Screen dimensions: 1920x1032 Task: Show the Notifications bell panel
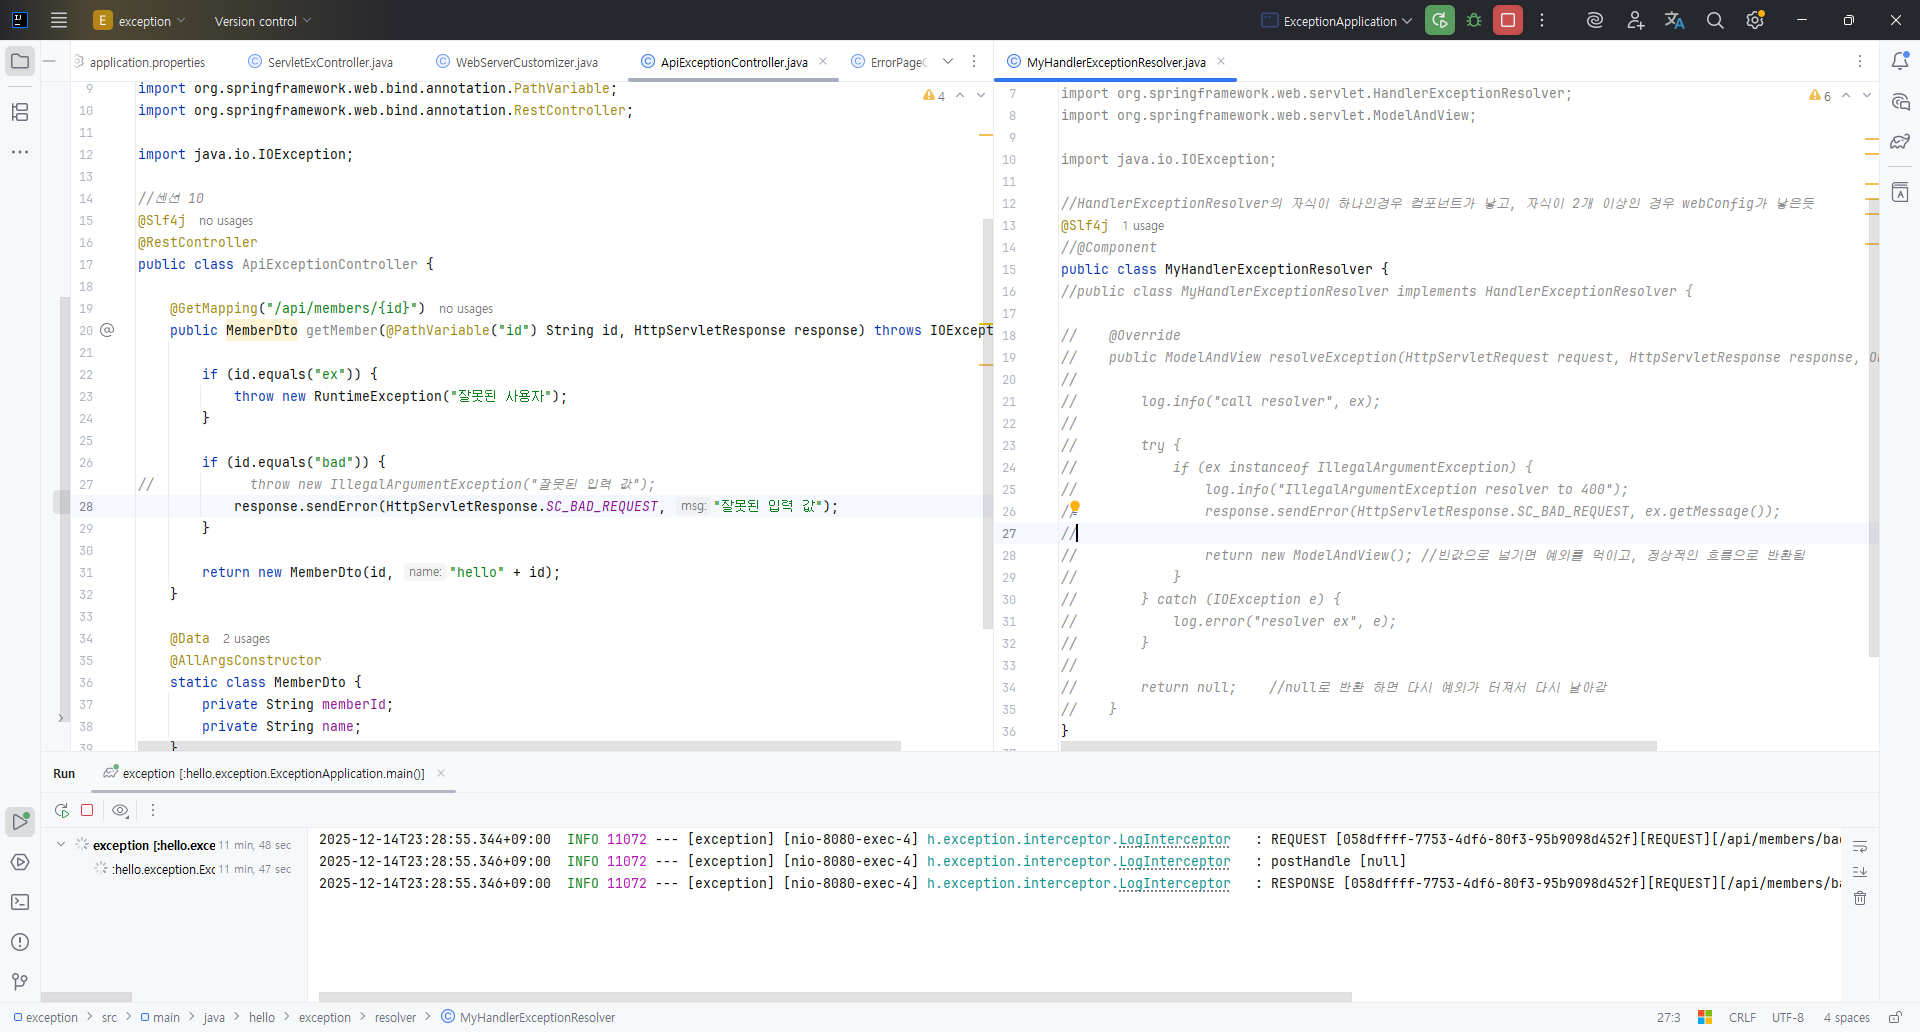(1900, 61)
